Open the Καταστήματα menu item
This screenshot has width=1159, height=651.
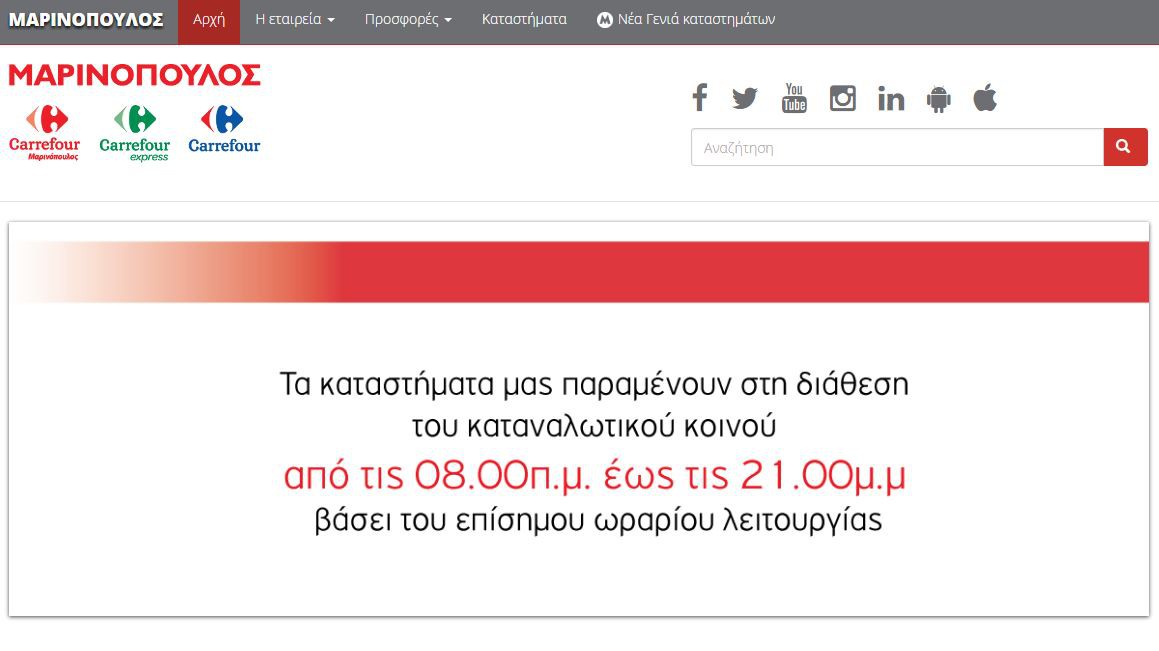[x=524, y=20]
